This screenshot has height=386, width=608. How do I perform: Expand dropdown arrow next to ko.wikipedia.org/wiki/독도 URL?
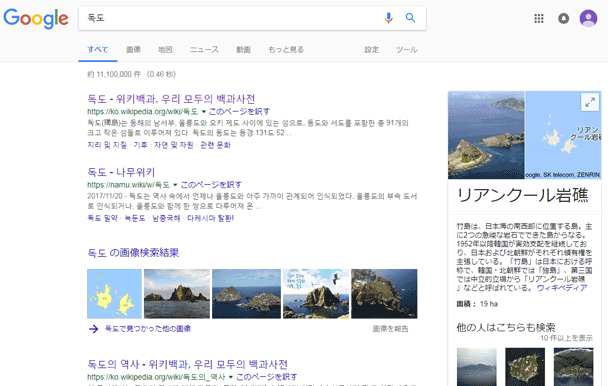click(x=204, y=112)
